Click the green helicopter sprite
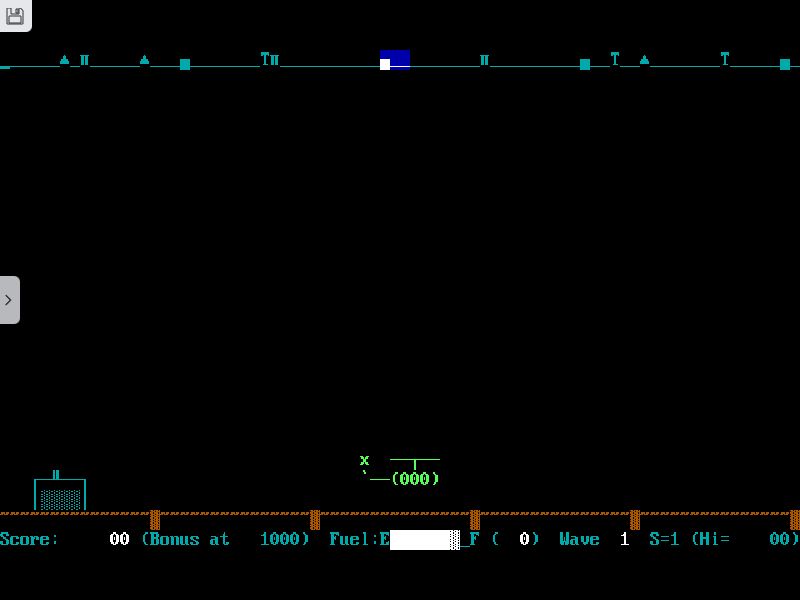This screenshot has height=600, width=800. 405,472
